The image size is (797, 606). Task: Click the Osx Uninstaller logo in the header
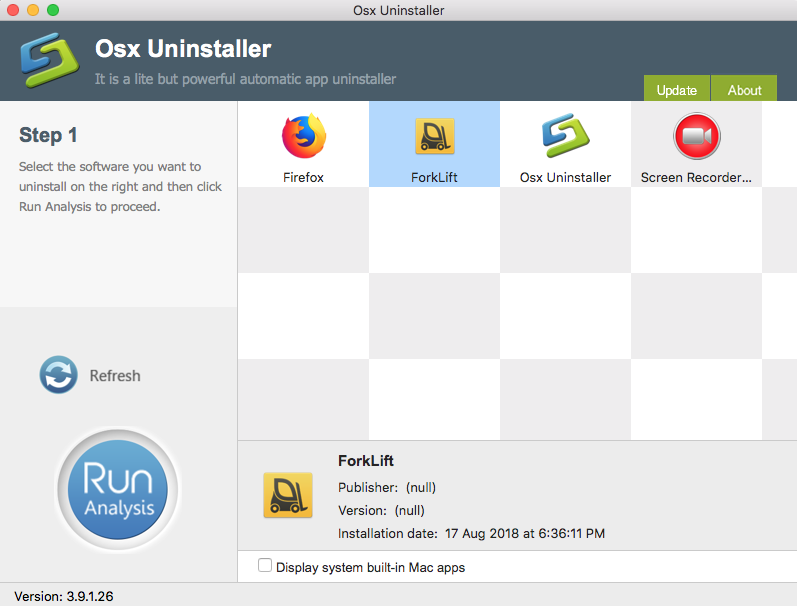tap(49, 60)
